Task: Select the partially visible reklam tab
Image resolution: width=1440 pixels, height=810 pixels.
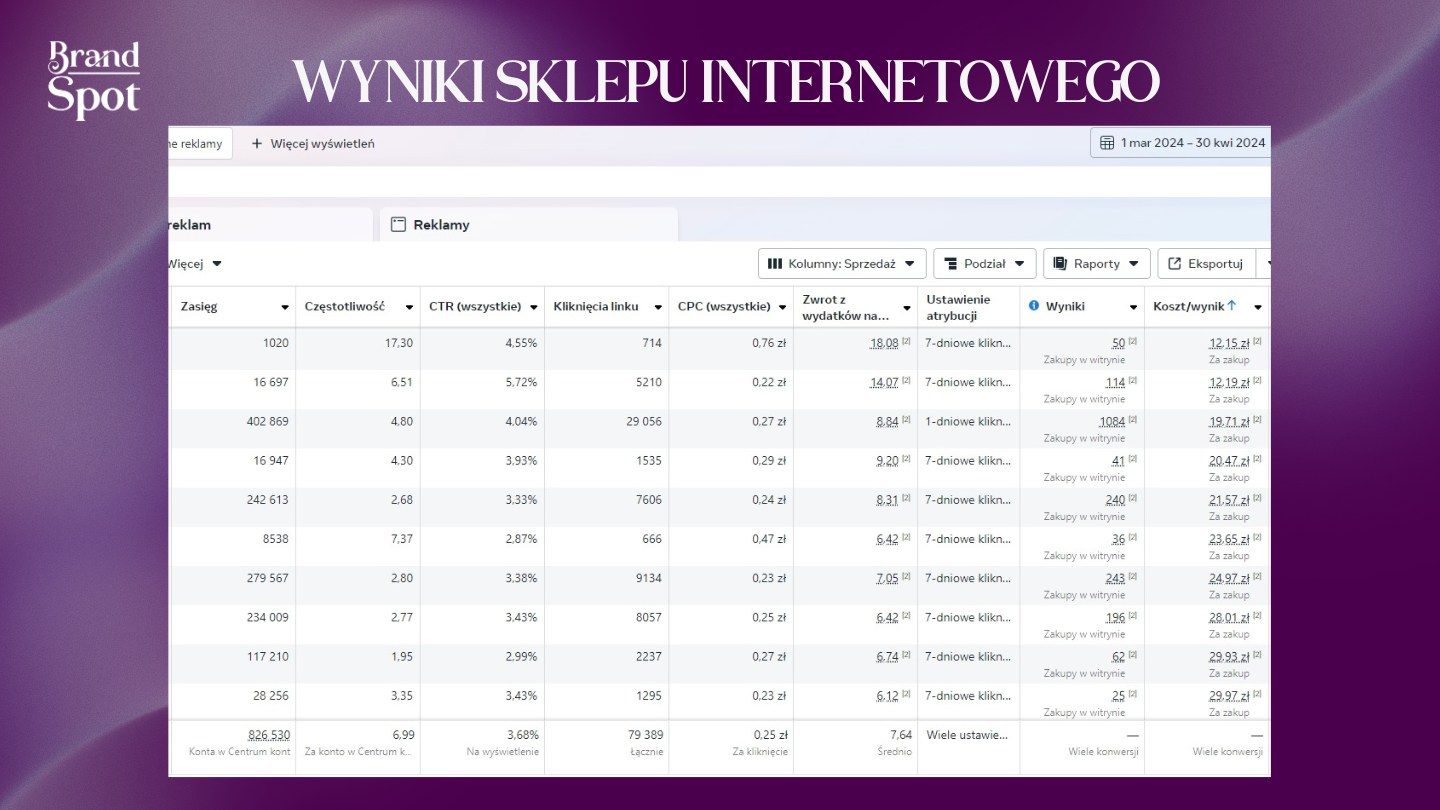Action: pyautogui.click(x=190, y=225)
